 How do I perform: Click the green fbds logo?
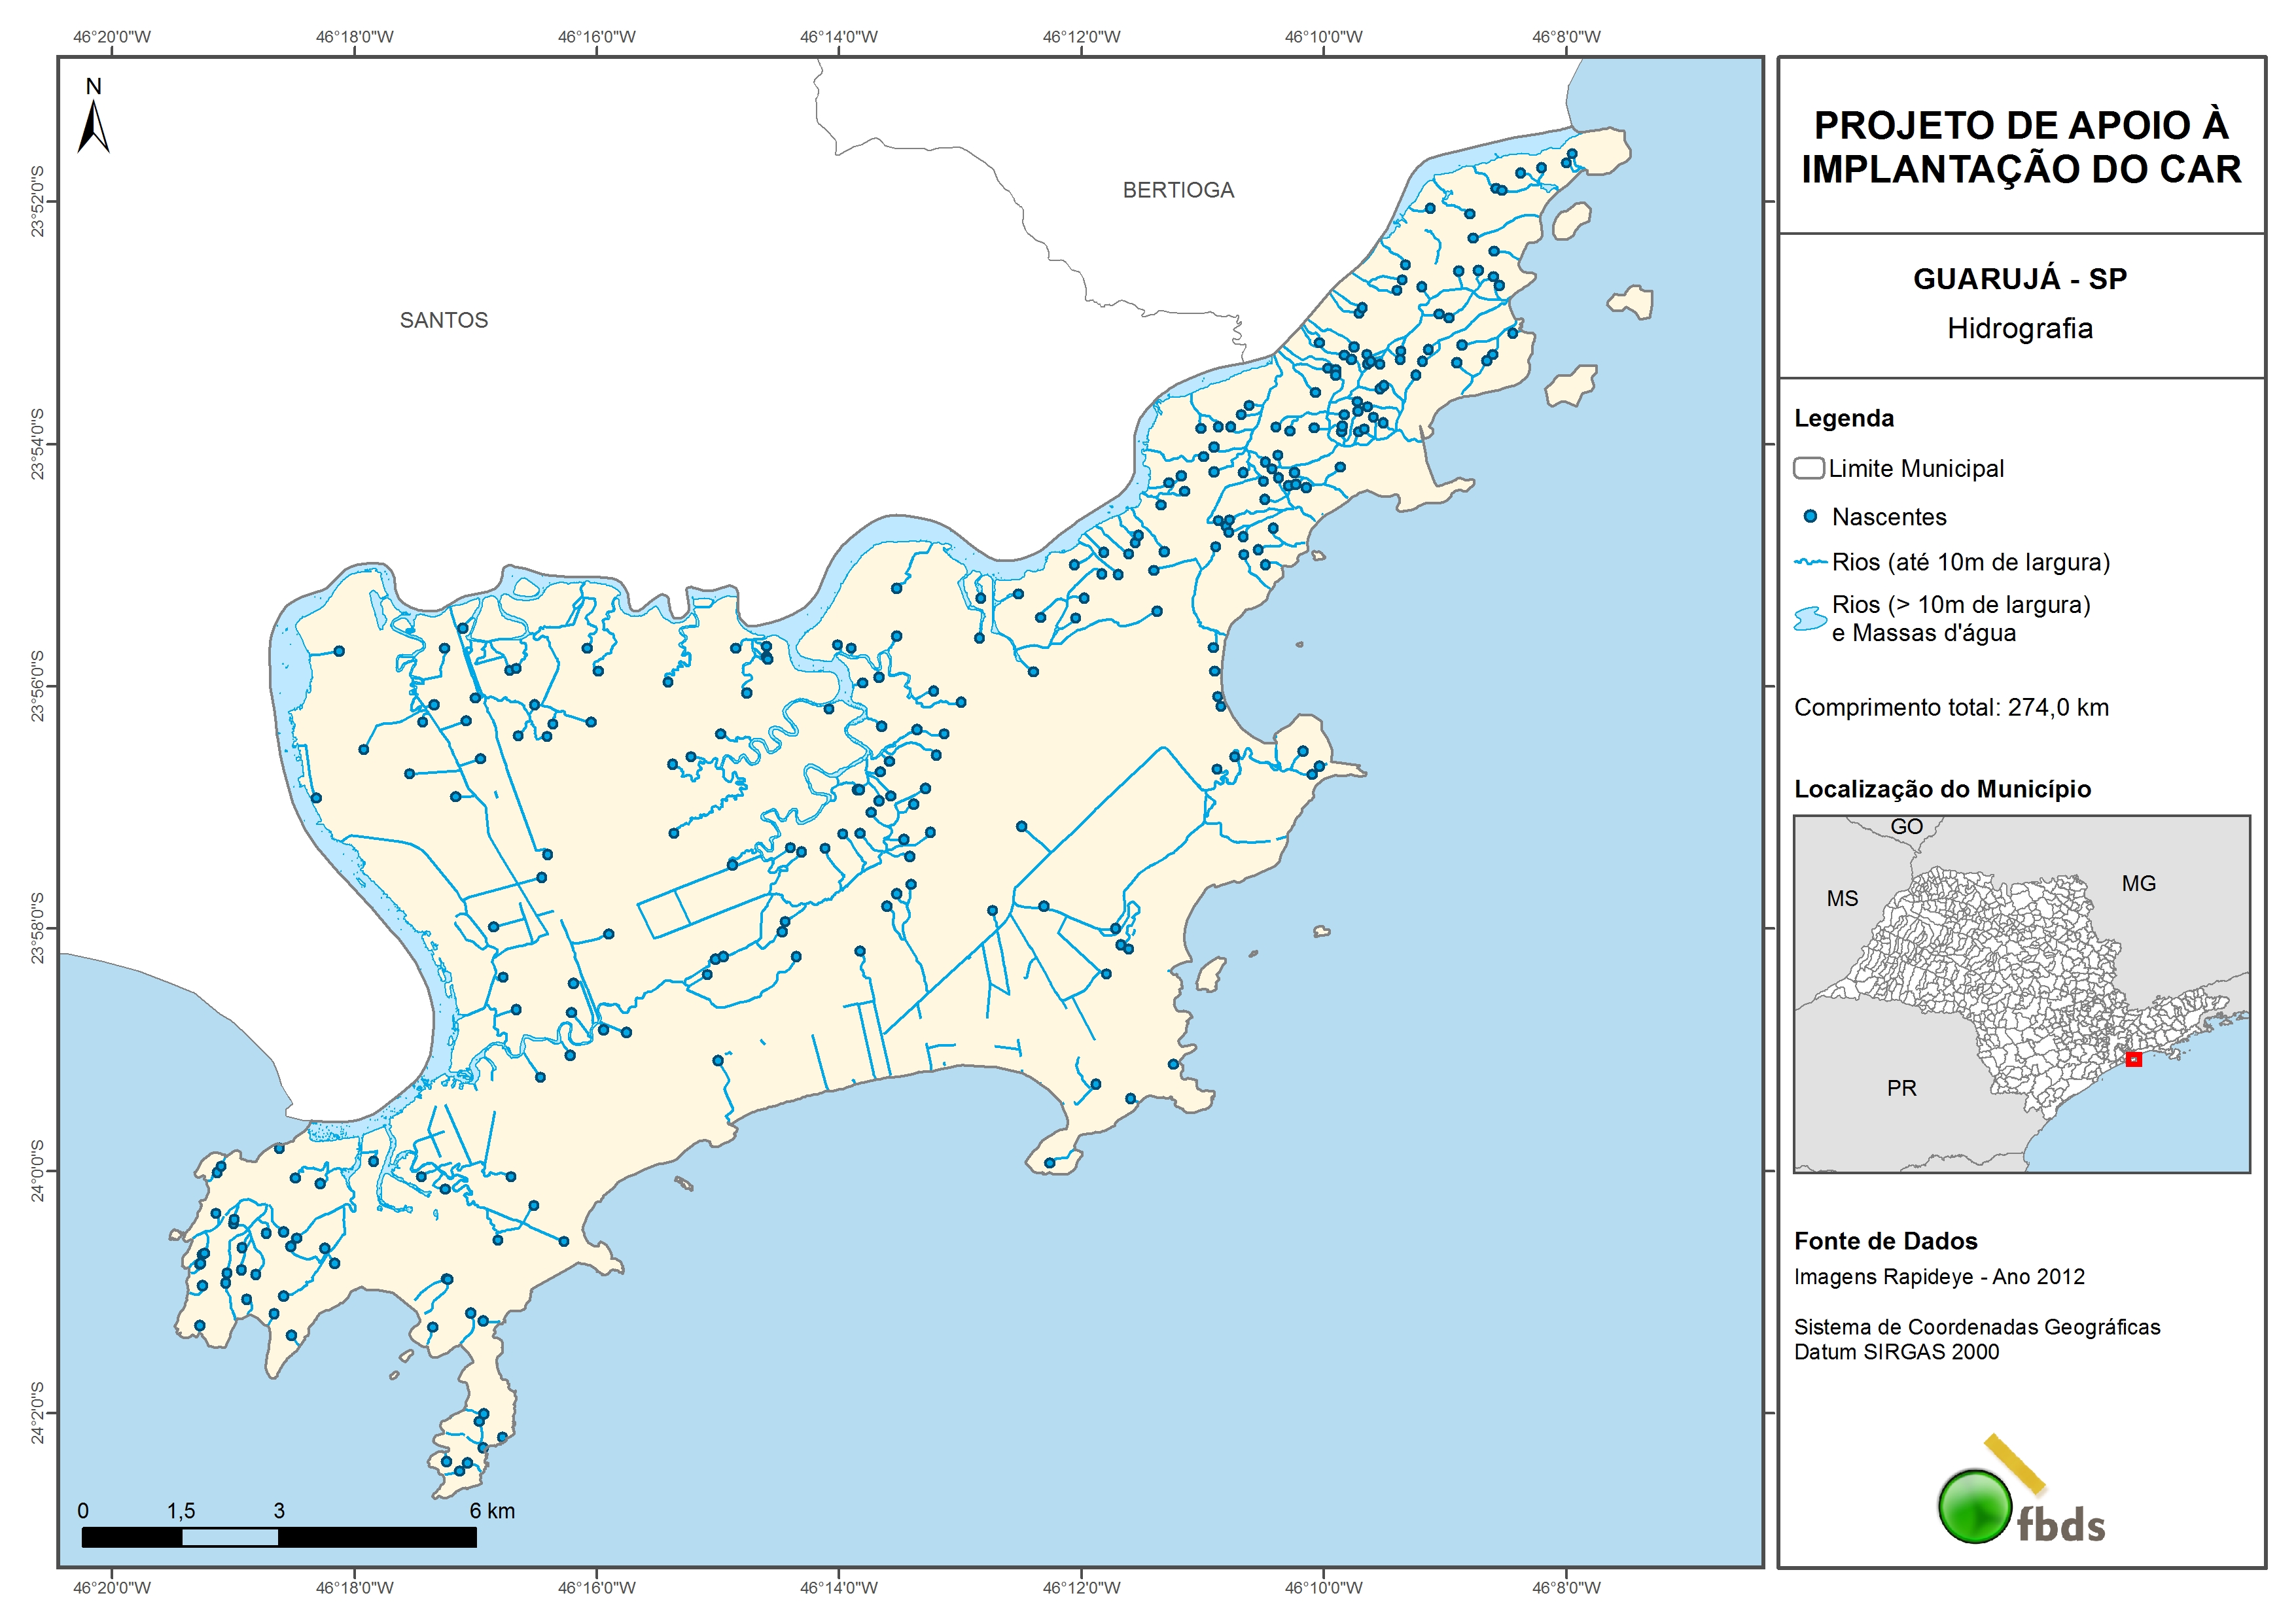pos(1975,1506)
